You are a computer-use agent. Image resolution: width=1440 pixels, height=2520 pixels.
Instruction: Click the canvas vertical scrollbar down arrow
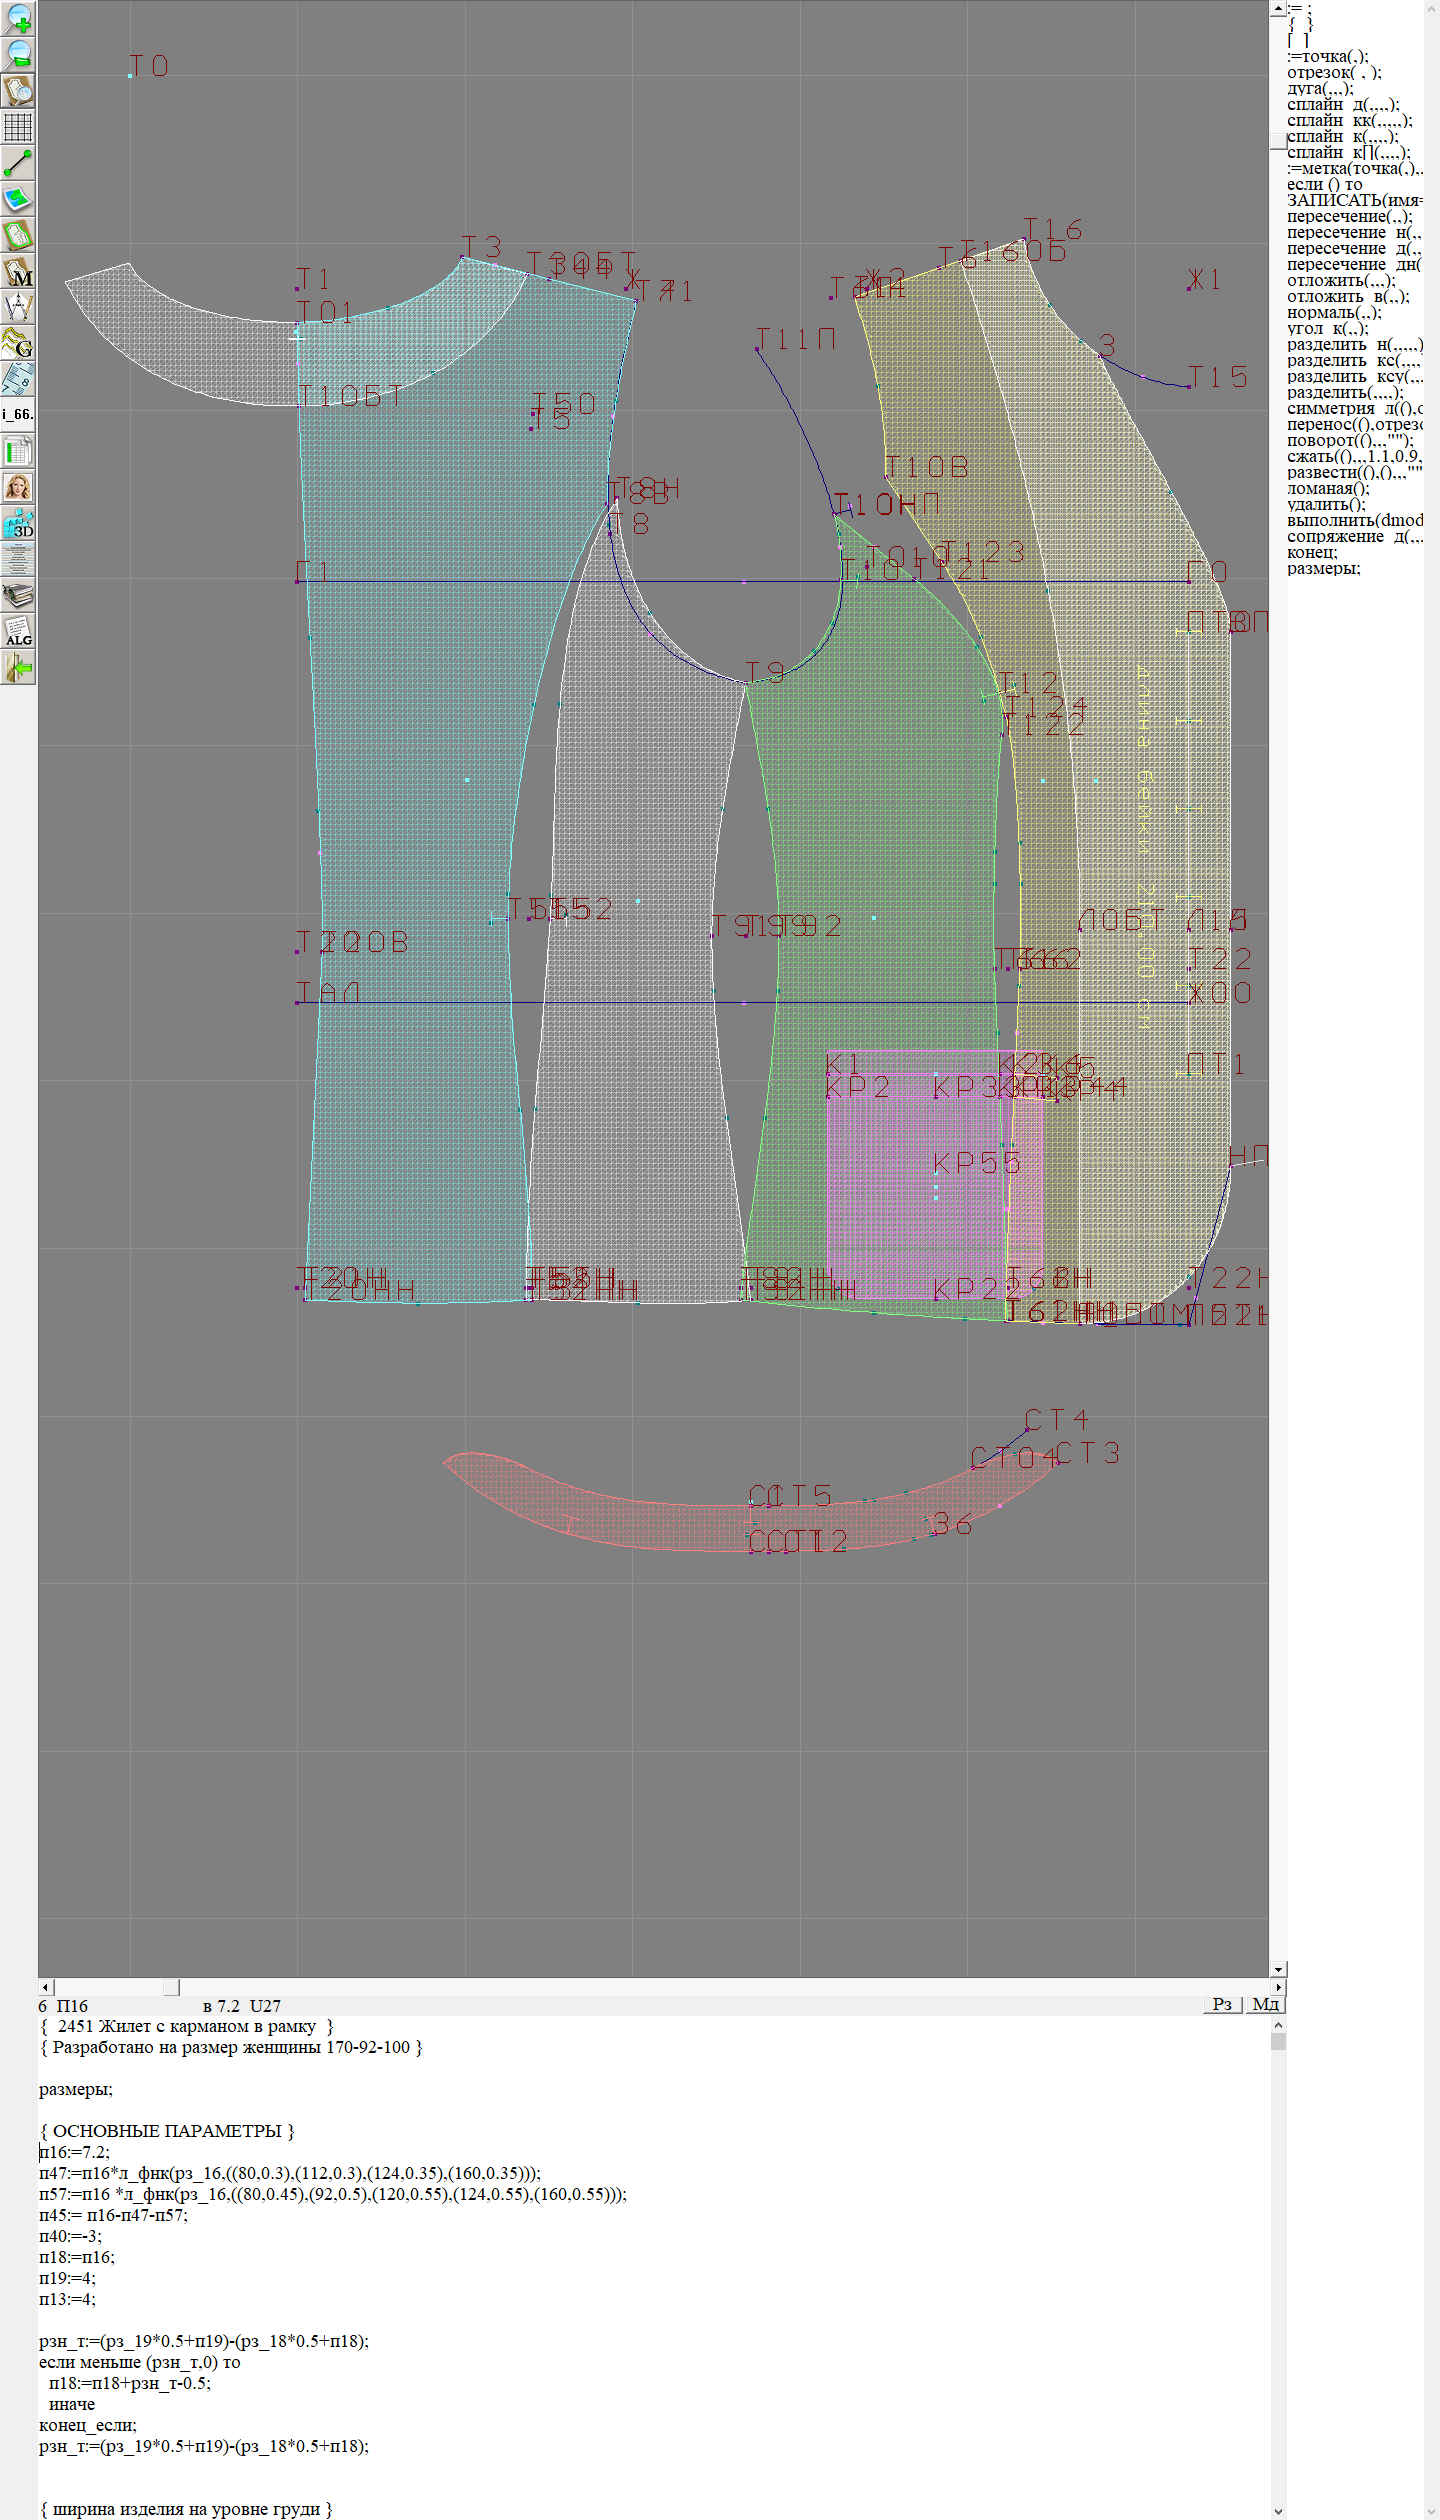click(1278, 1969)
